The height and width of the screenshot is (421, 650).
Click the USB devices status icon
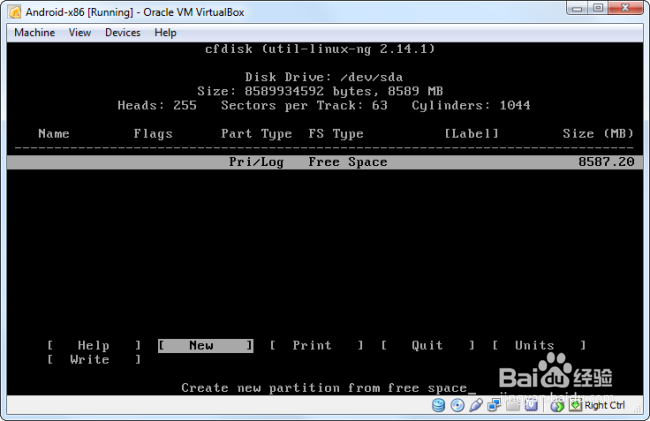tap(476, 405)
